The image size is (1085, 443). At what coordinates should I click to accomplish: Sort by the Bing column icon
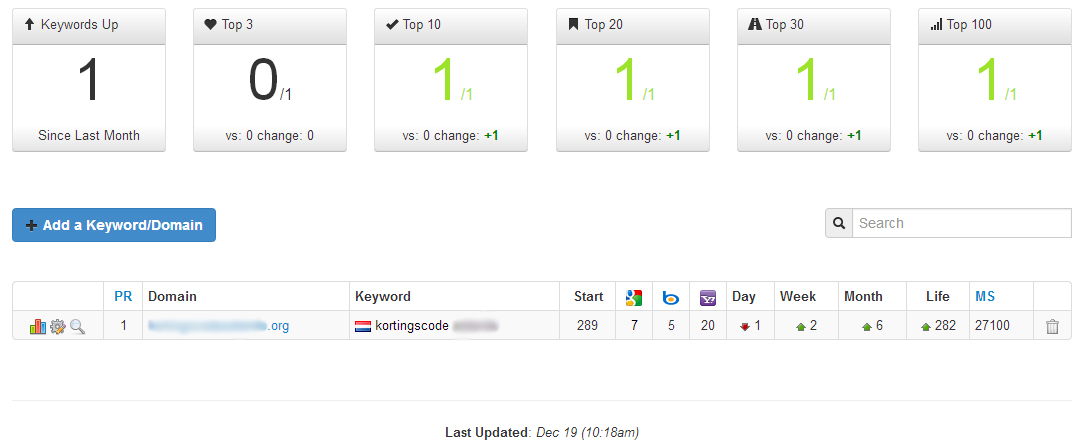[671, 298]
